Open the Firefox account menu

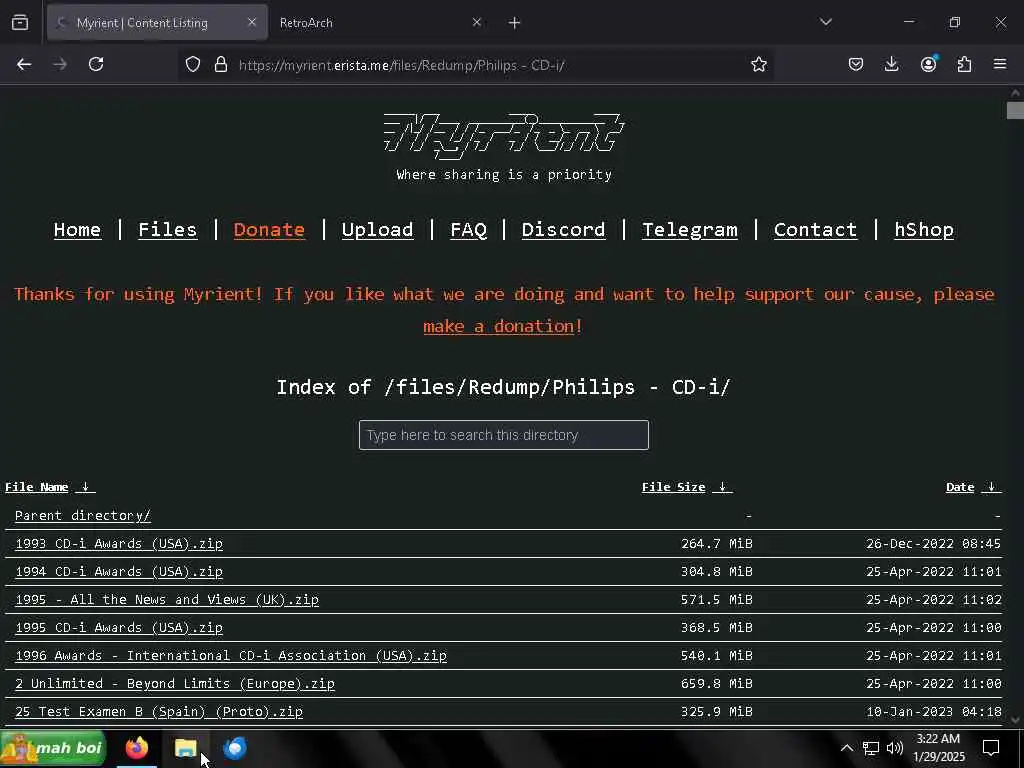[x=928, y=64]
